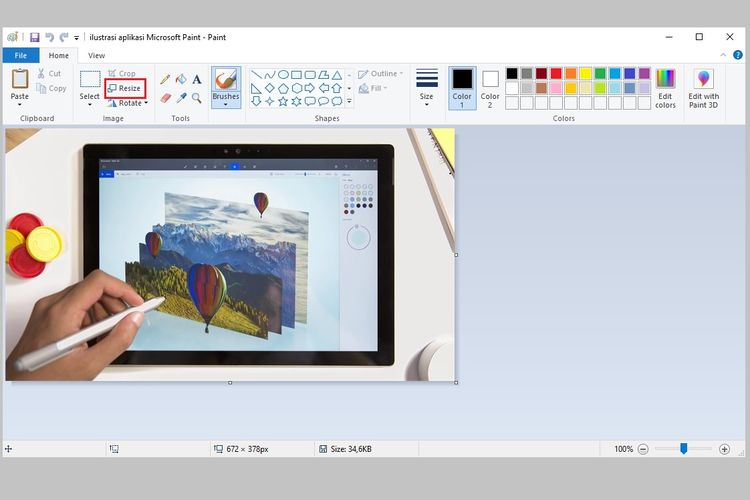Choose the Rounded rectangle shape

[x=310, y=75]
